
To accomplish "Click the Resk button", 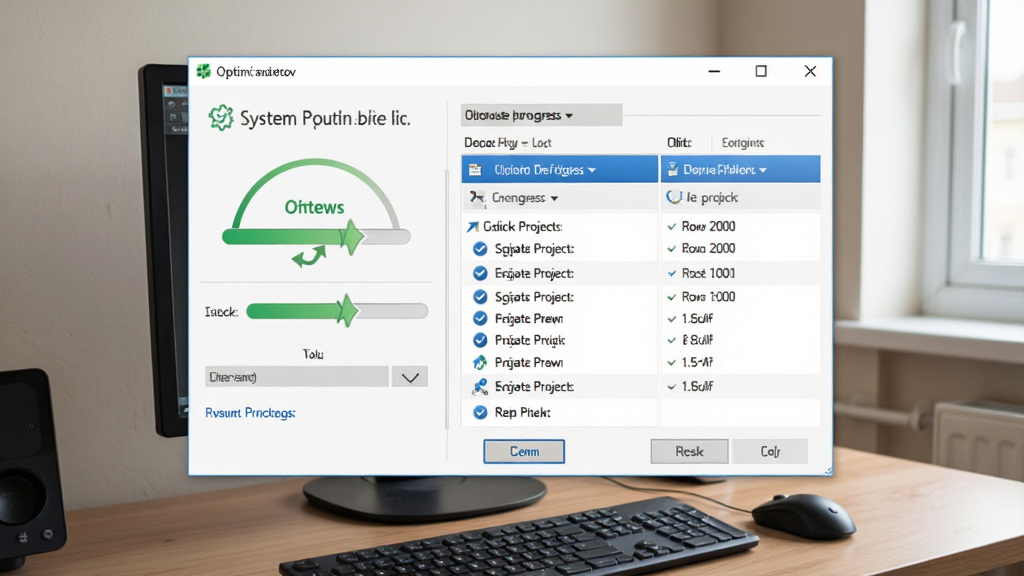I will [x=689, y=451].
